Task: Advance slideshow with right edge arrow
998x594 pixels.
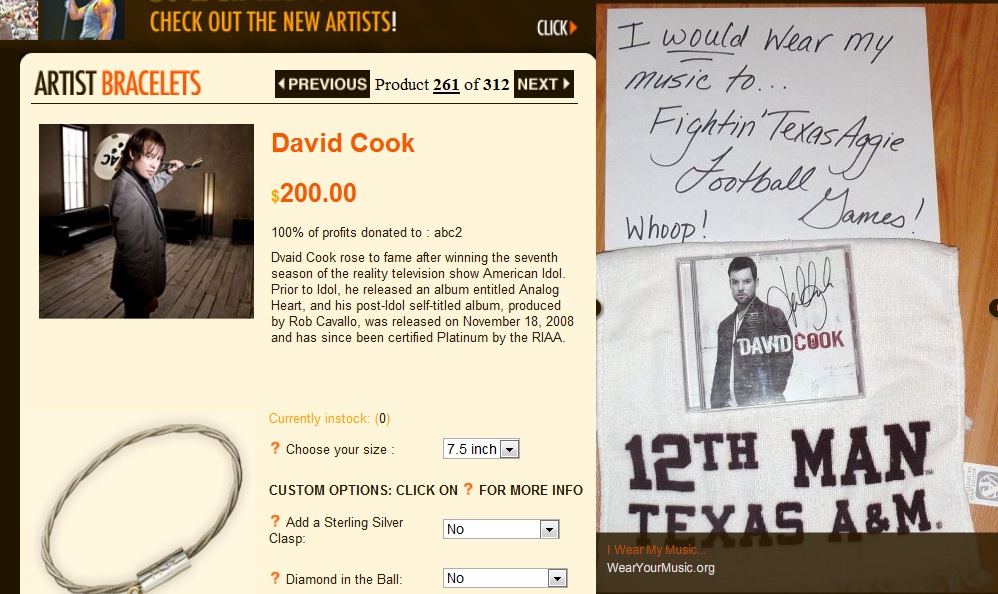Action: (x=994, y=308)
